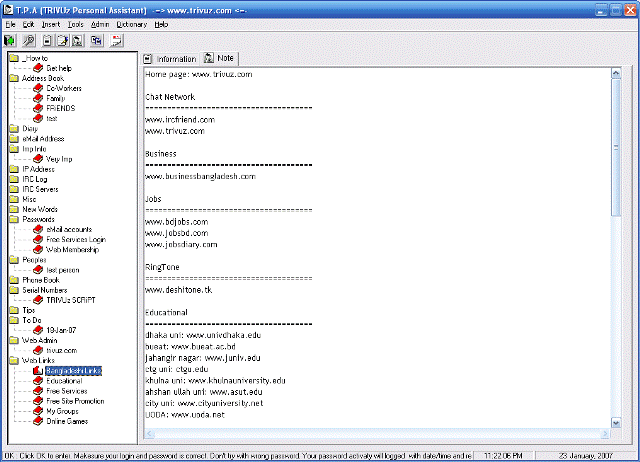Image resolution: width=640 pixels, height=462 pixels.
Task: Click the copy documents toolbar icon
Action: [97, 40]
